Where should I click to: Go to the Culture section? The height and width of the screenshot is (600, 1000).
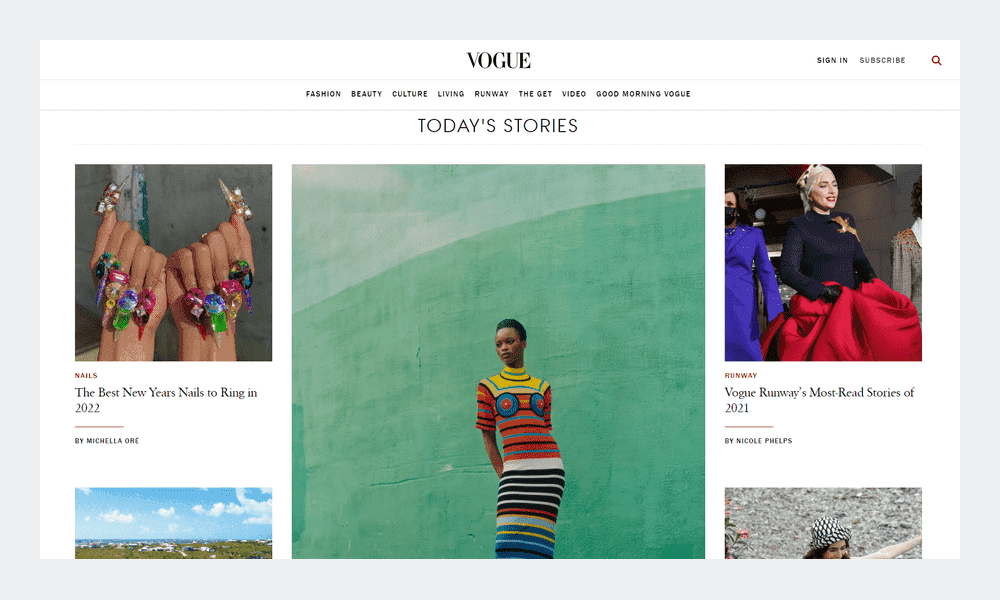click(410, 94)
